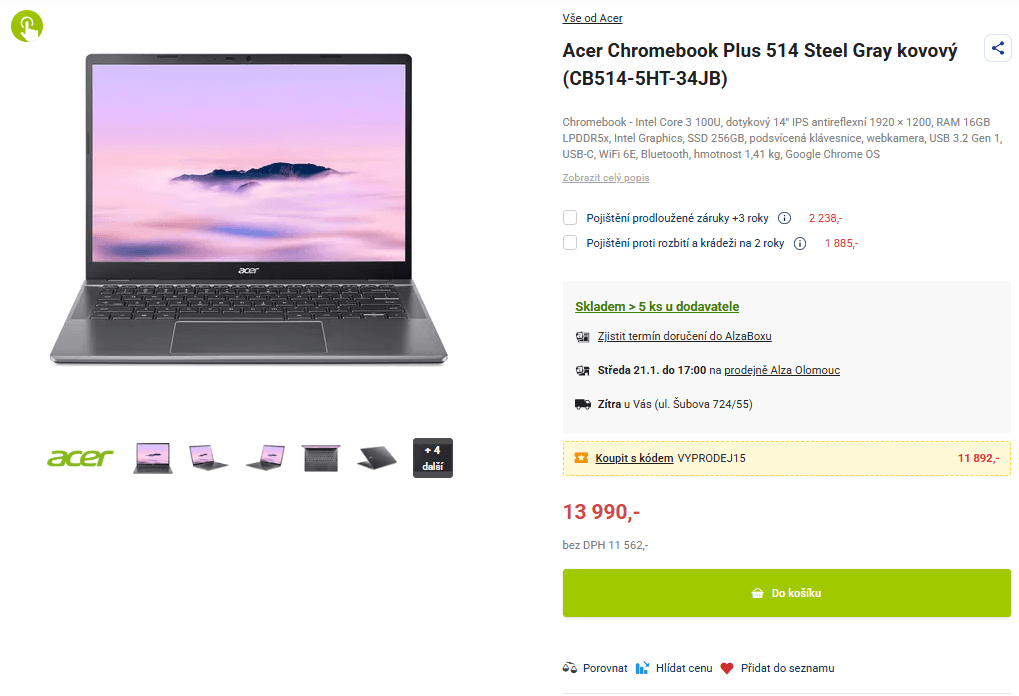Open the +4 další image gallery
1019x696 pixels.
coord(432,457)
